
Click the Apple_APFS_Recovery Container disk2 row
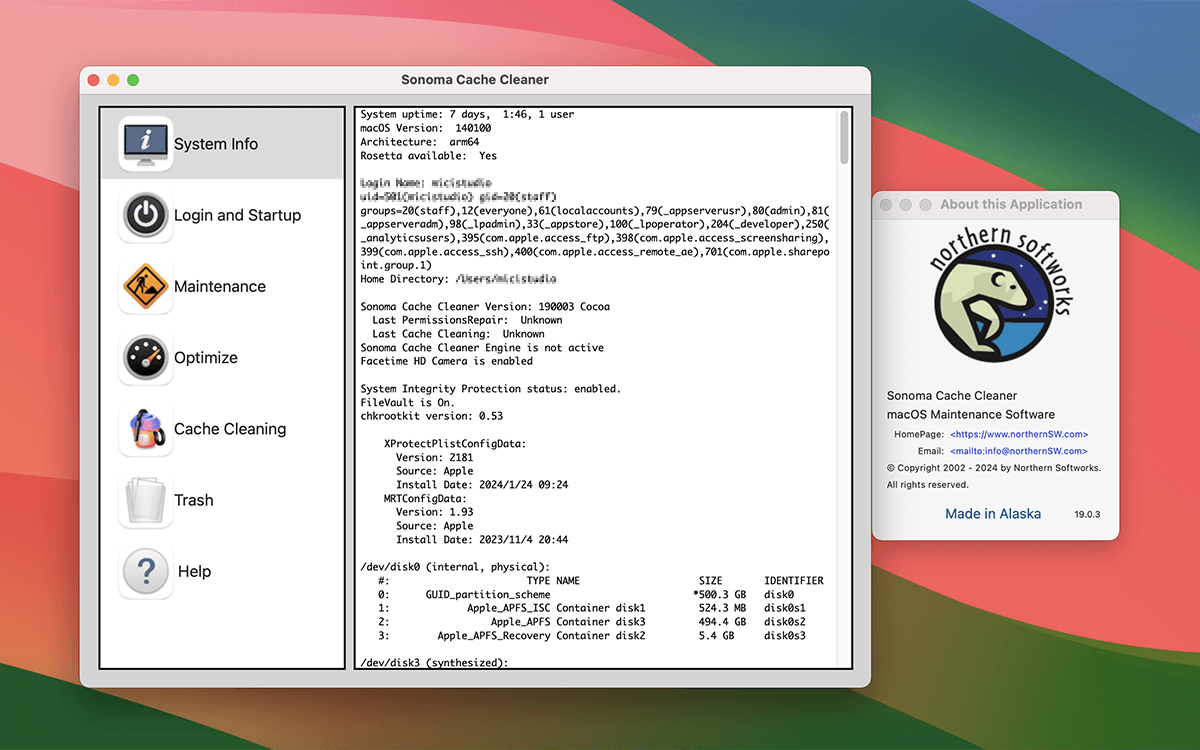(592, 636)
